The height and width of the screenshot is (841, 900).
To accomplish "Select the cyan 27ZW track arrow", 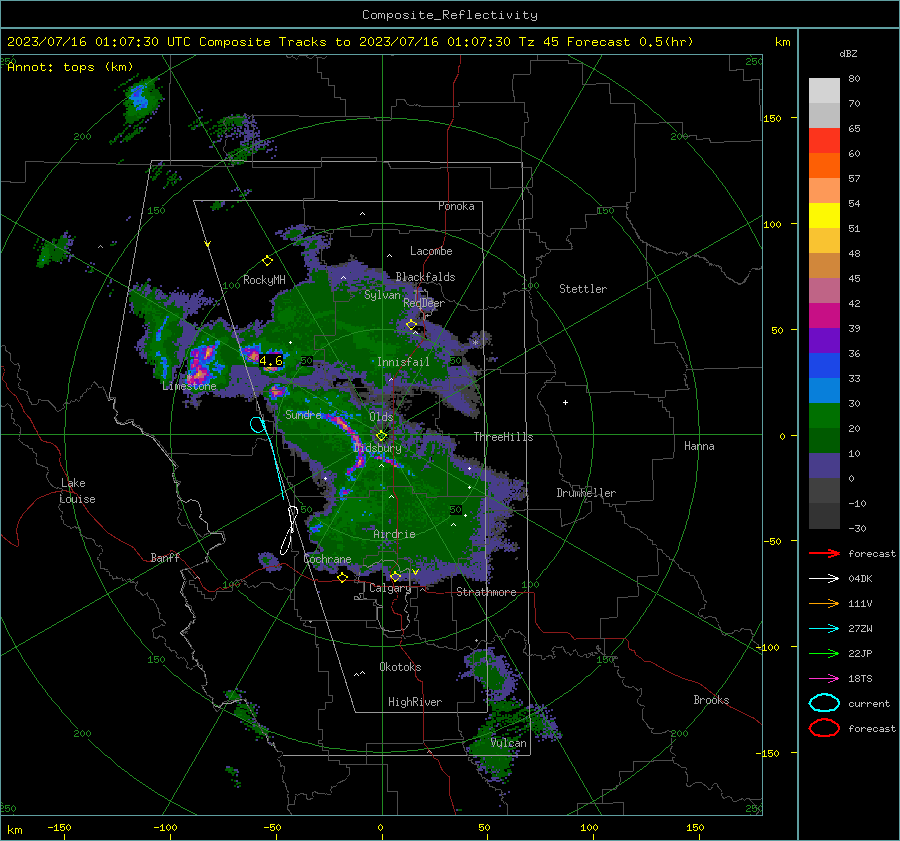I will click(x=824, y=629).
